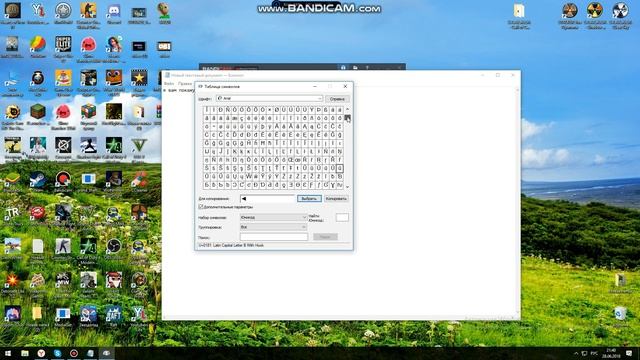The image size is (640, 360).
Task: Launch the Raft game shortcut
Action: tap(113, 314)
